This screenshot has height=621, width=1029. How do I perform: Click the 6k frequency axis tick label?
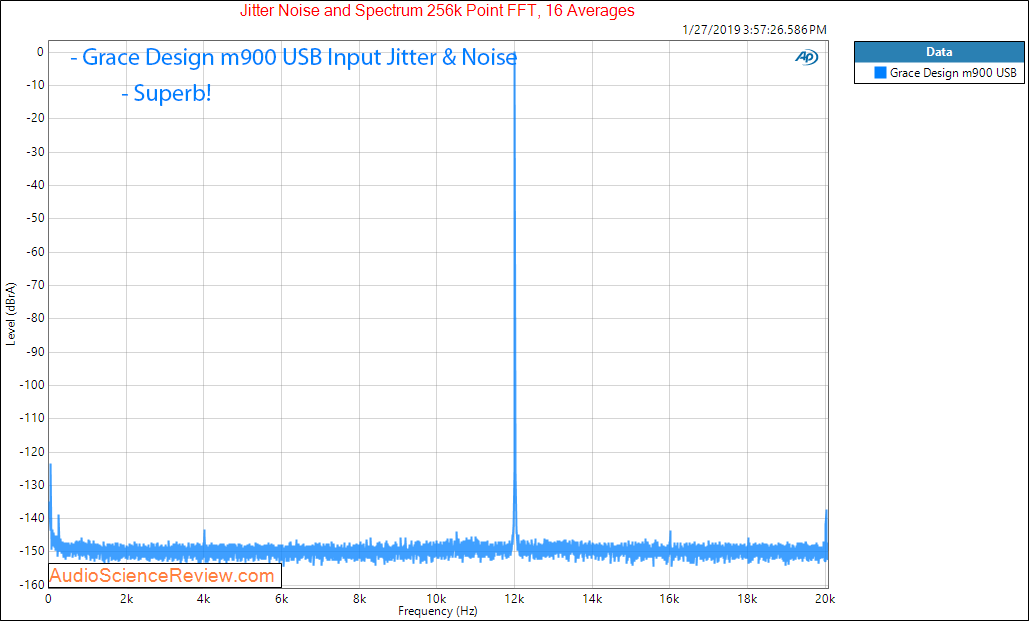point(282,599)
